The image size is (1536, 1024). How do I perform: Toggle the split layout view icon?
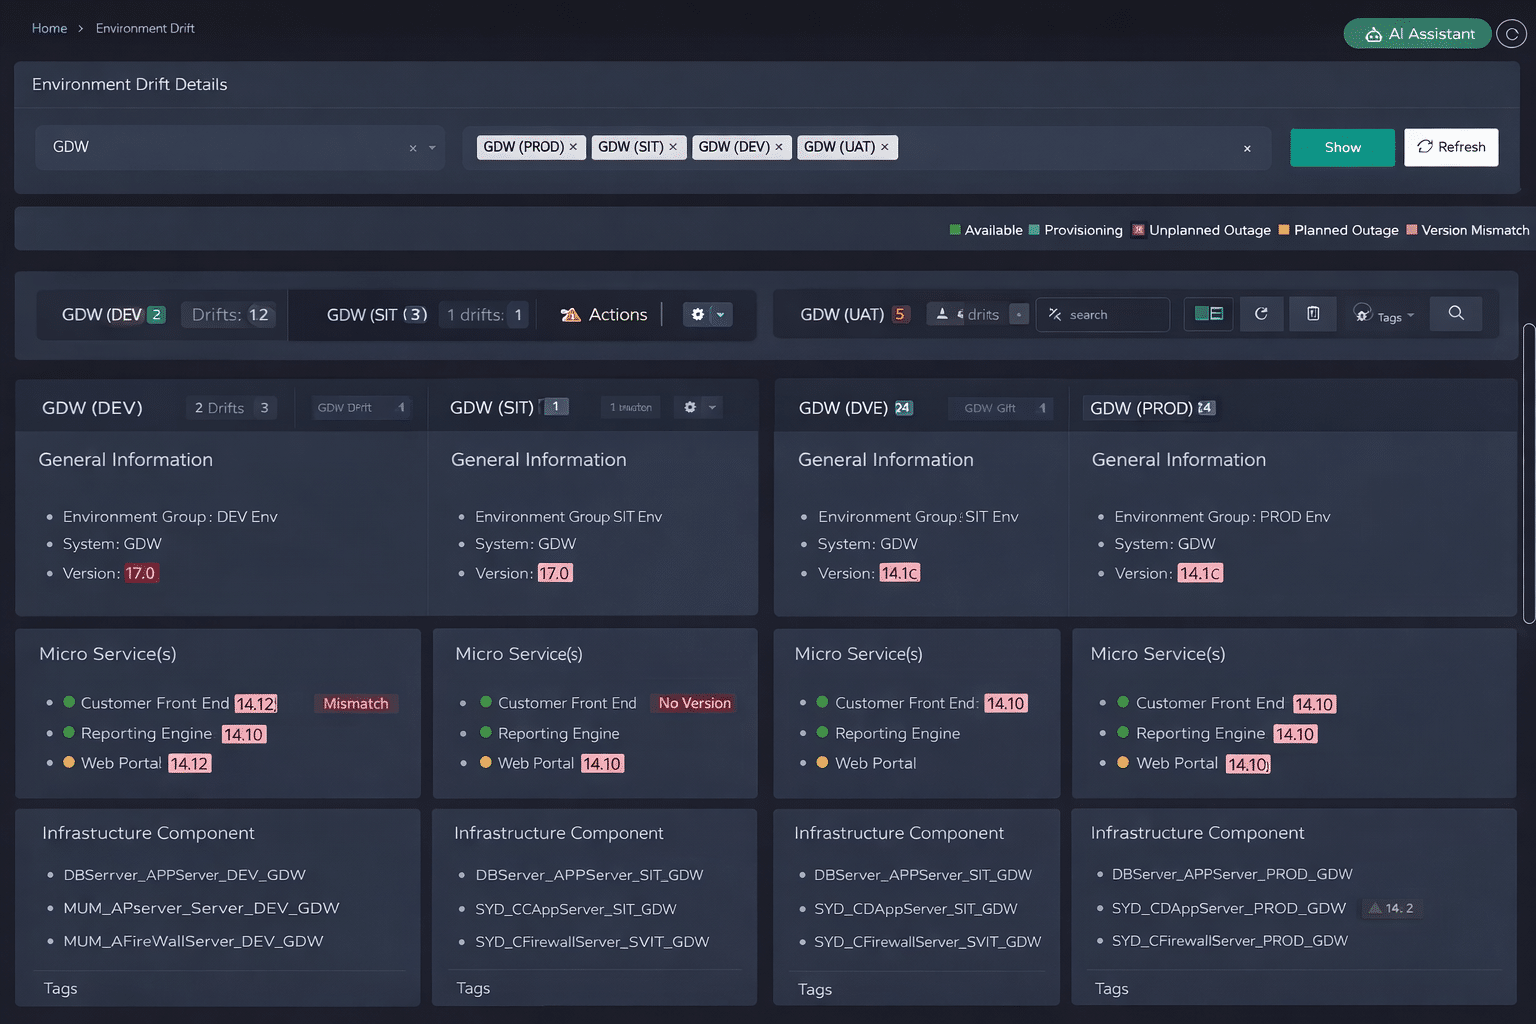click(x=1209, y=314)
